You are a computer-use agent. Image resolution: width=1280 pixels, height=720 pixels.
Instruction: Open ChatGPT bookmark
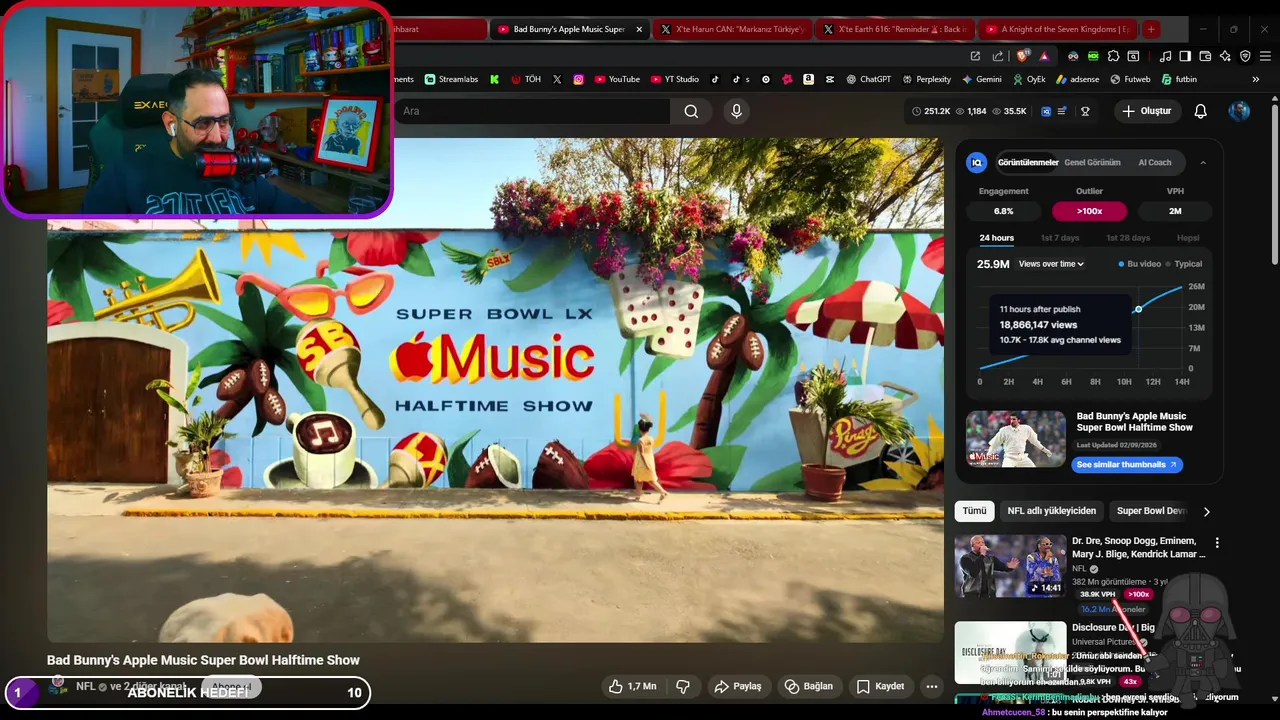(x=868, y=79)
